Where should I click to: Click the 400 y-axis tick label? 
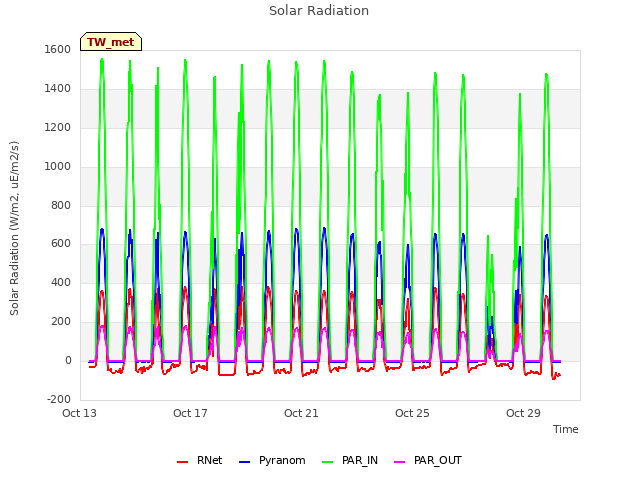[61, 282]
